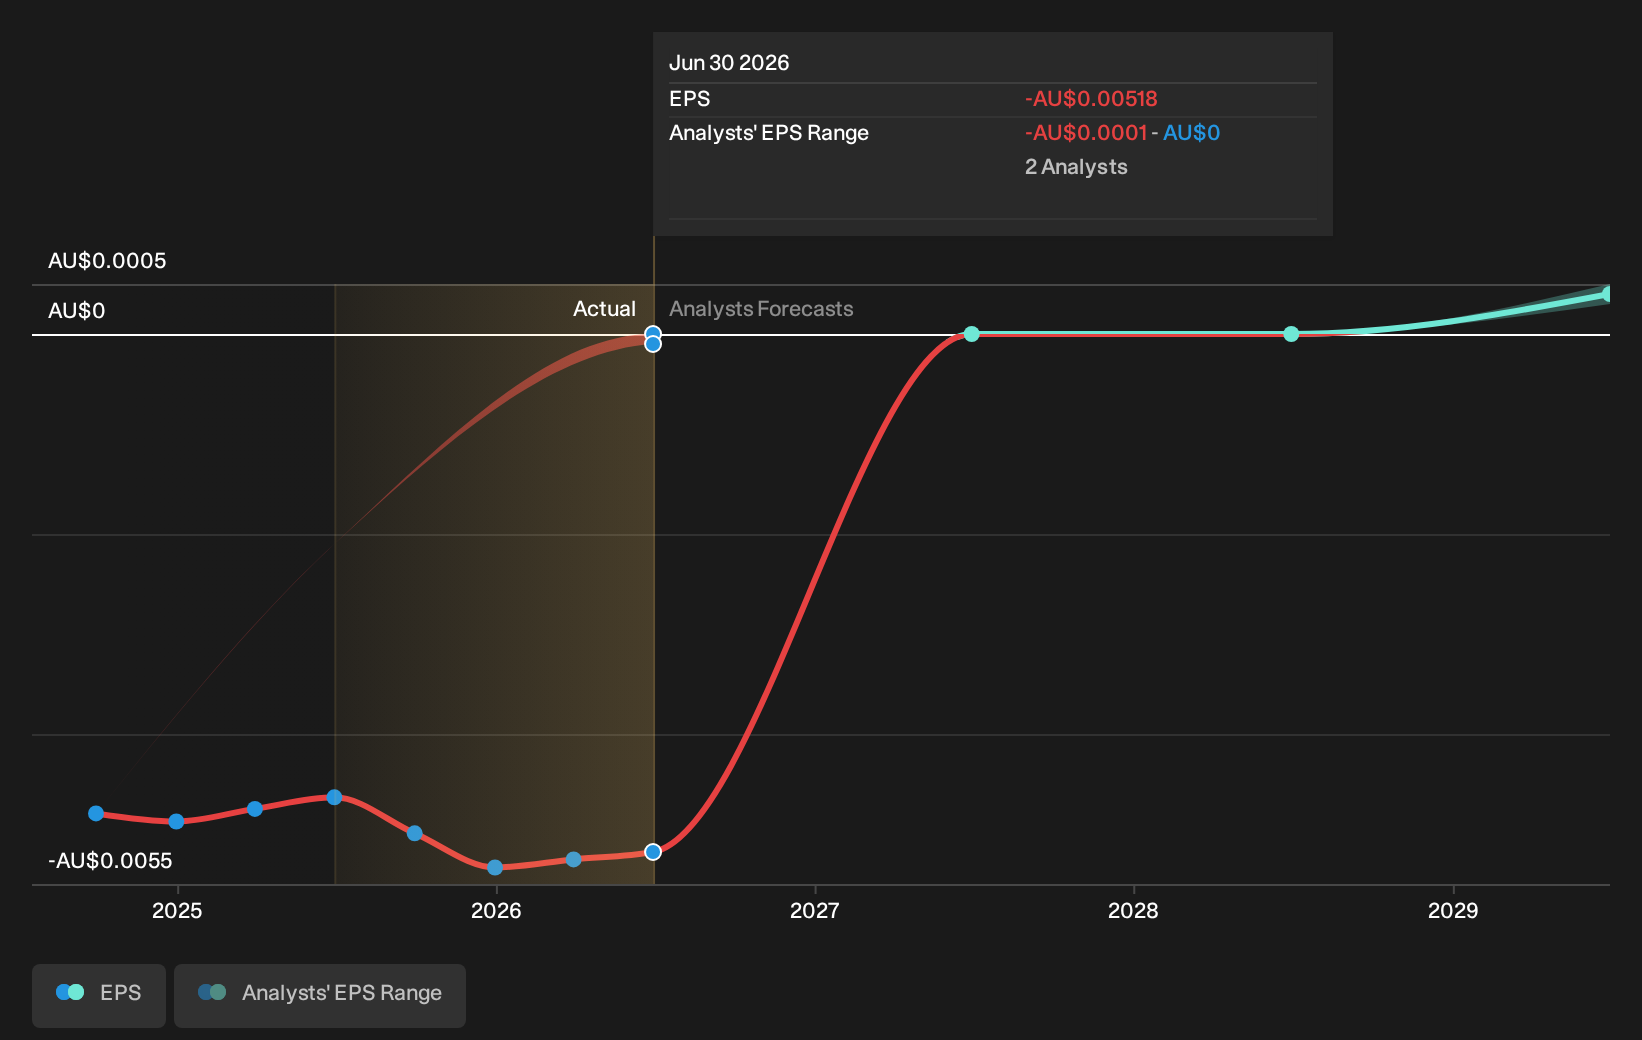Select the 2029 x-axis year label

click(x=1453, y=910)
